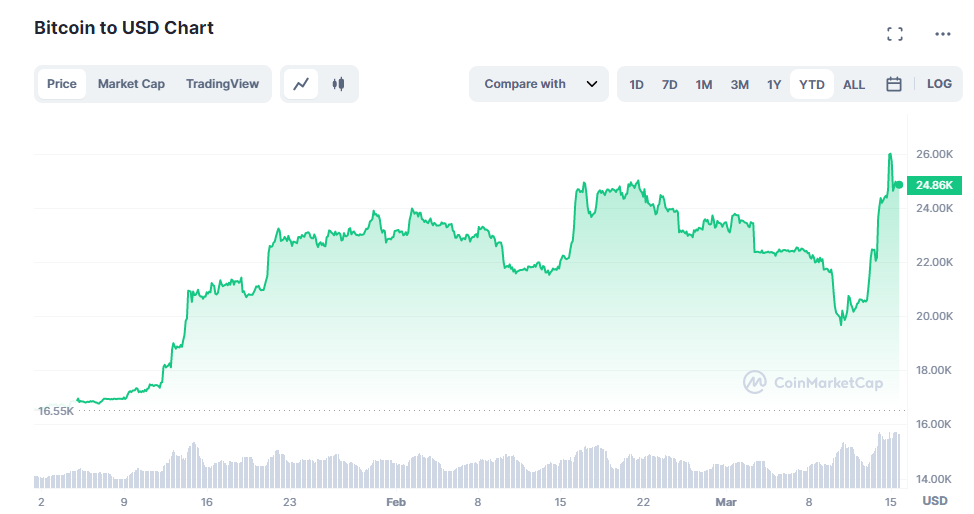
Task: Set time range to 1M
Action: tap(703, 85)
